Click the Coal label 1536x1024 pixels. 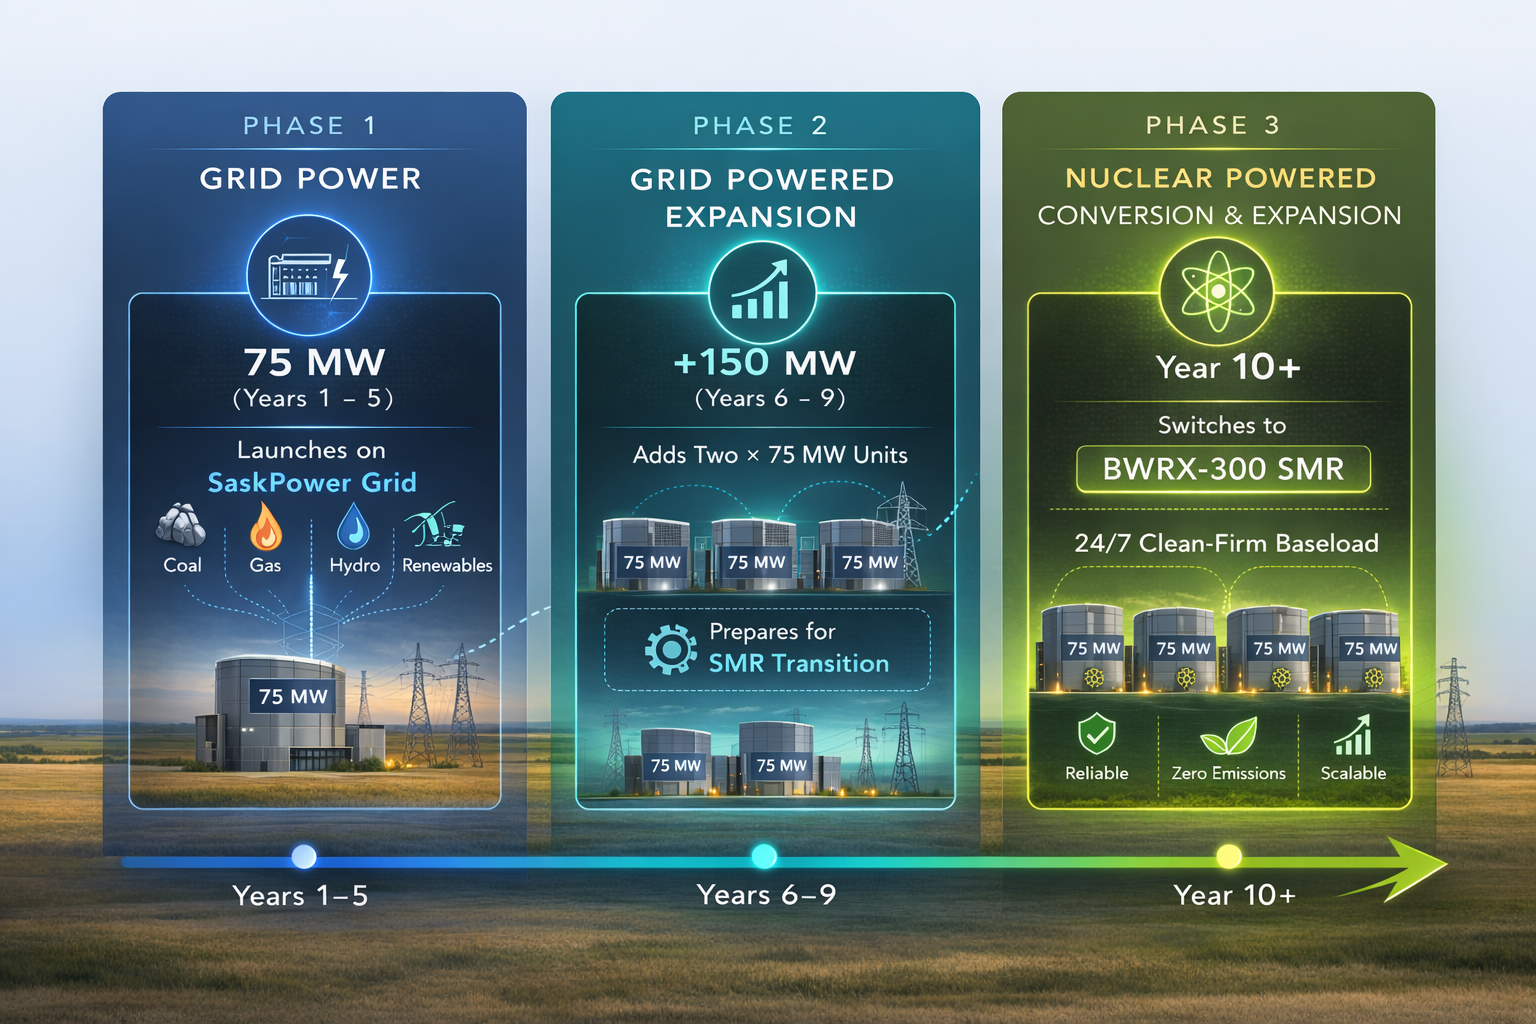pos(182,565)
